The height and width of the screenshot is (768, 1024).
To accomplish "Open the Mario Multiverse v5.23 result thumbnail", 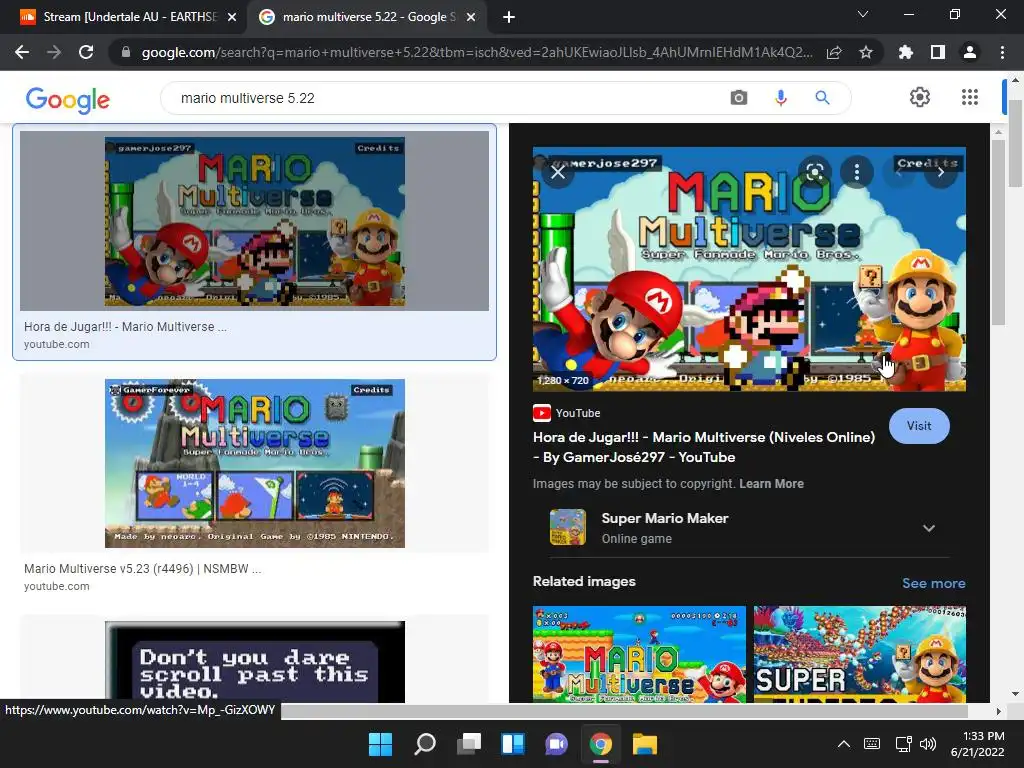I will pos(255,463).
